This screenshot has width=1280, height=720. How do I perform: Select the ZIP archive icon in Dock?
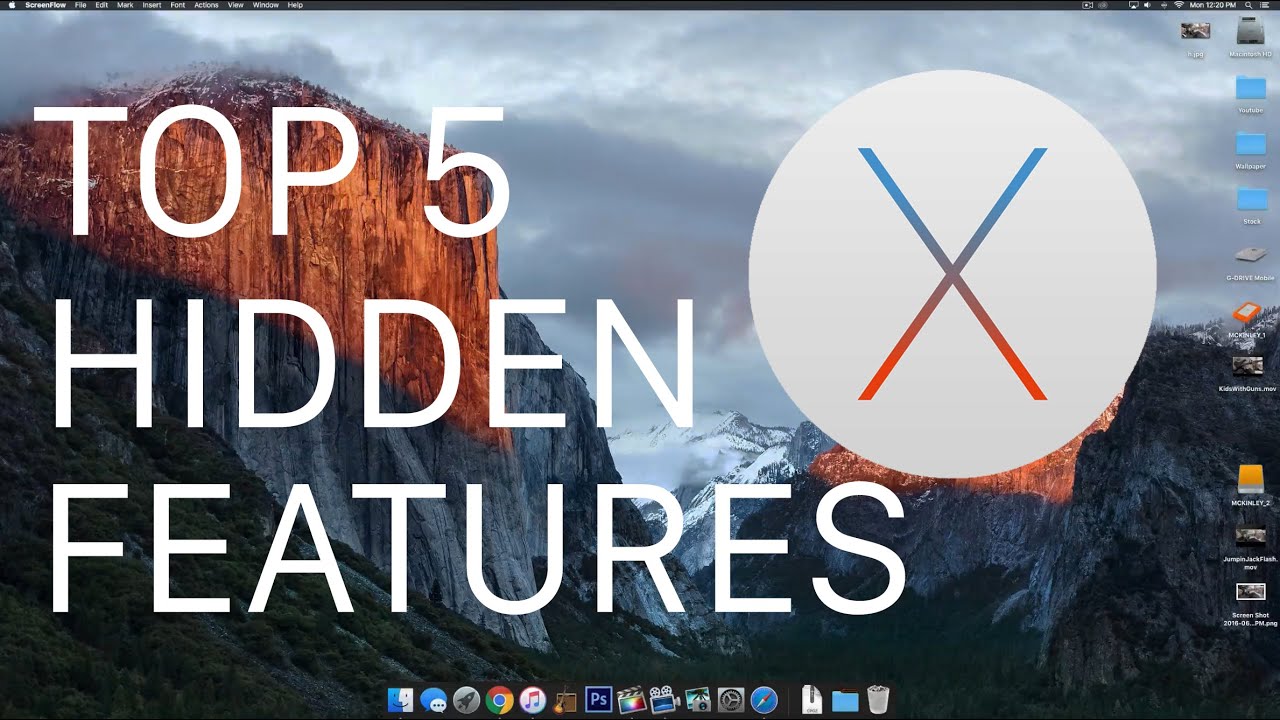click(813, 700)
